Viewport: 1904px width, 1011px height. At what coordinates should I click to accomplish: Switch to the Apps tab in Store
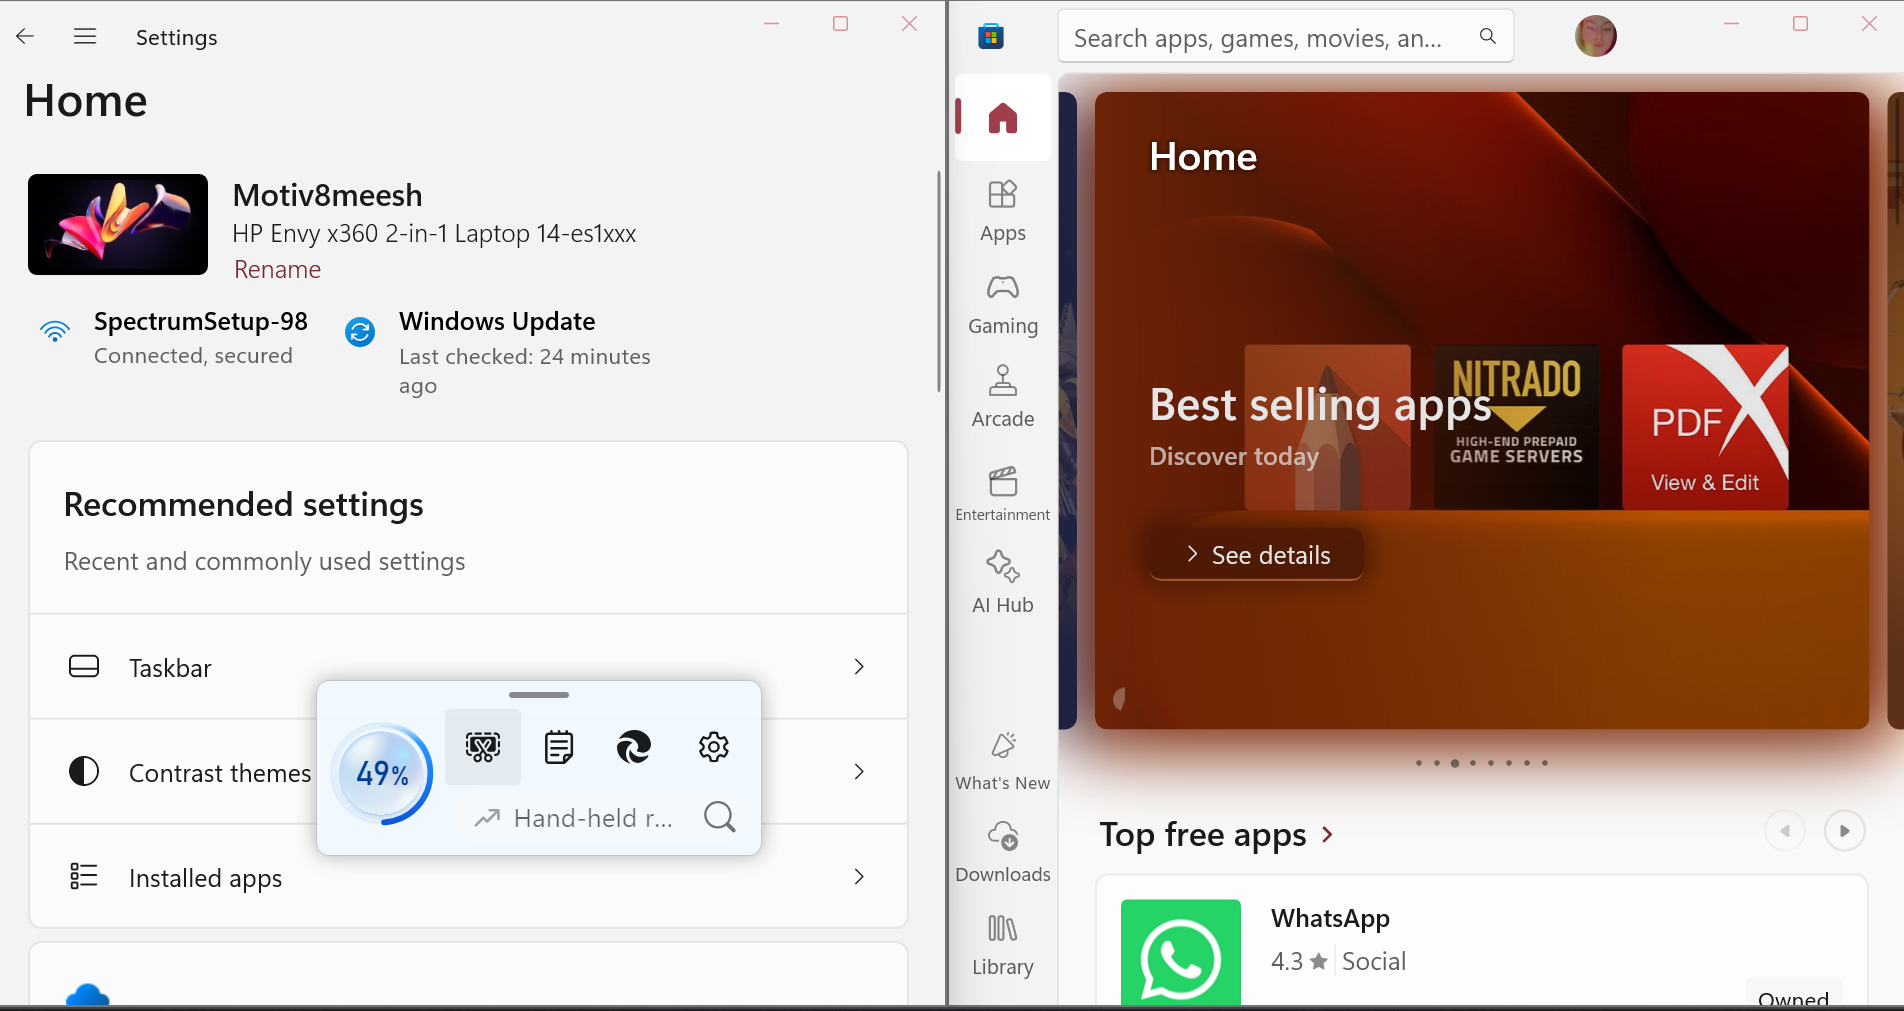pos(1002,211)
